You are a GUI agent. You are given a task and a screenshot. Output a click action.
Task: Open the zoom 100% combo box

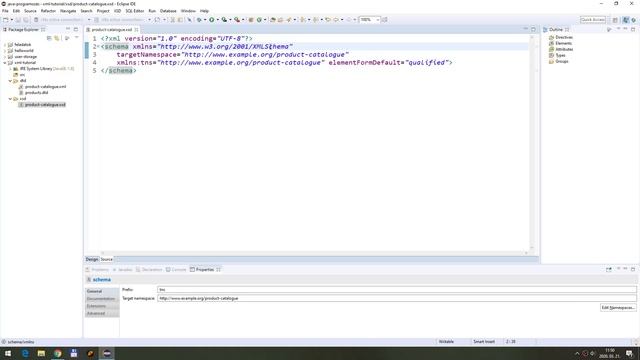[369, 20]
